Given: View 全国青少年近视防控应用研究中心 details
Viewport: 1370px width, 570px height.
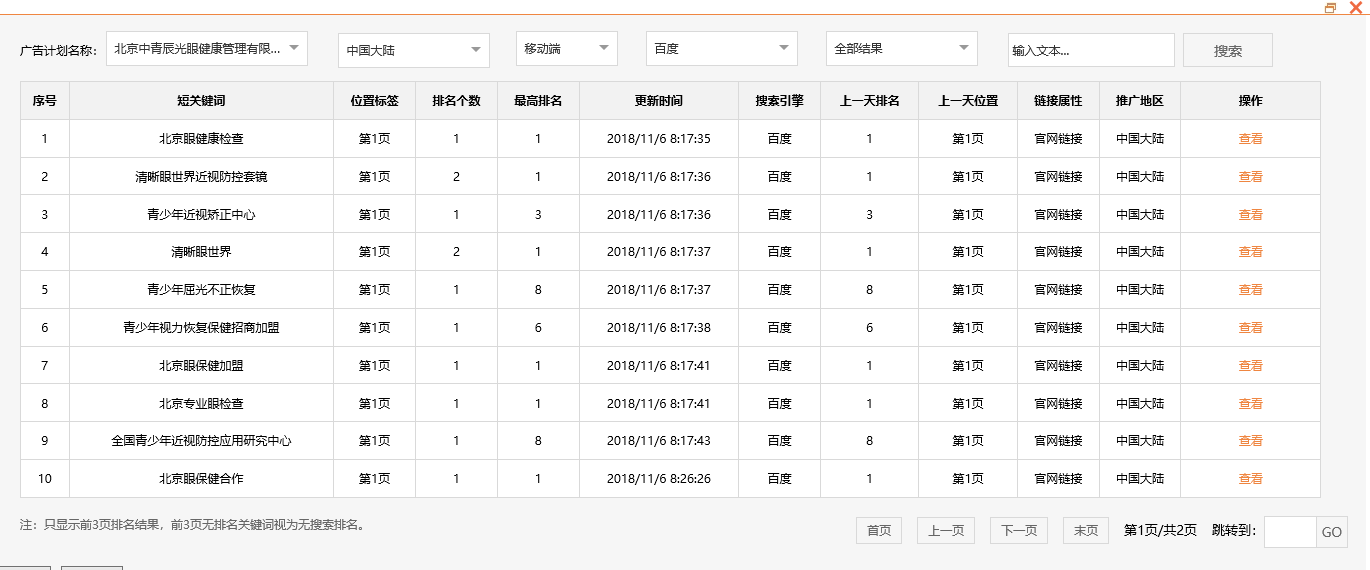Looking at the screenshot, I should (1250, 441).
